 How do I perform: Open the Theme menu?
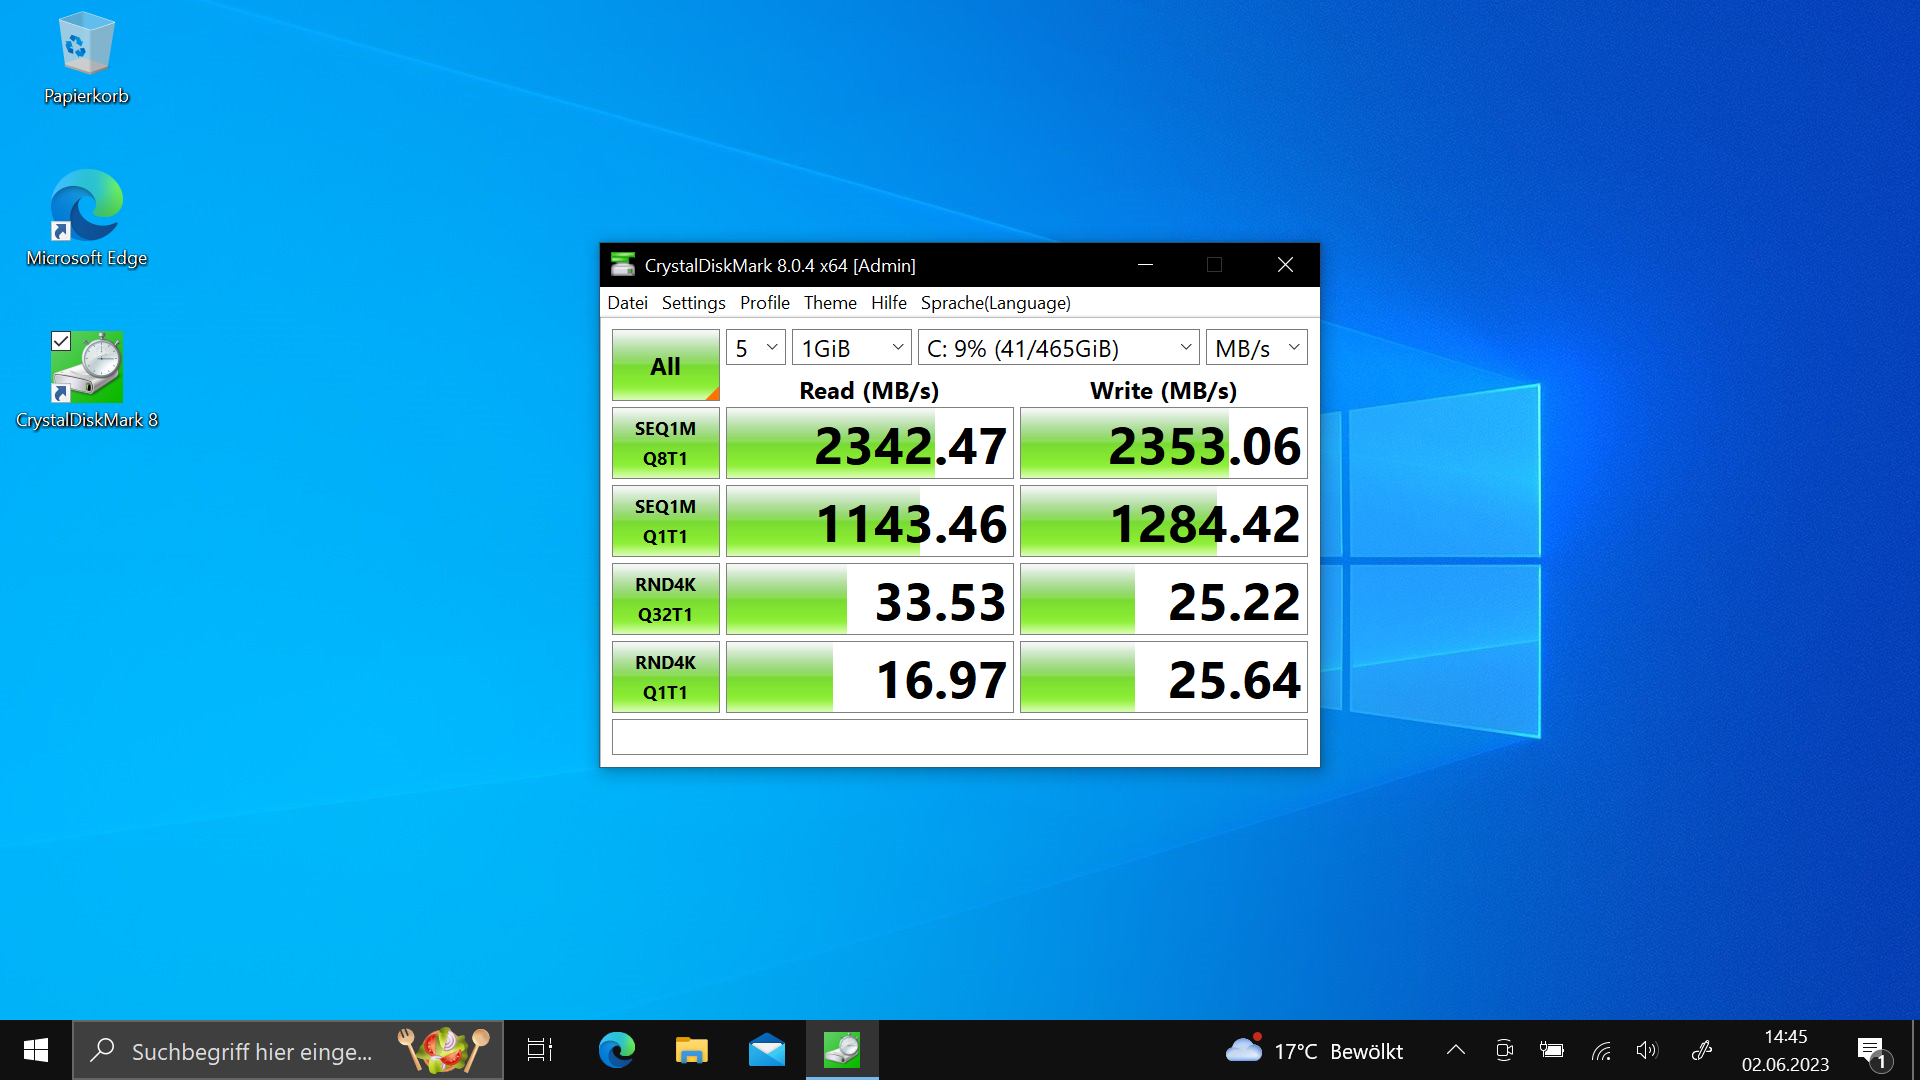tap(829, 303)
